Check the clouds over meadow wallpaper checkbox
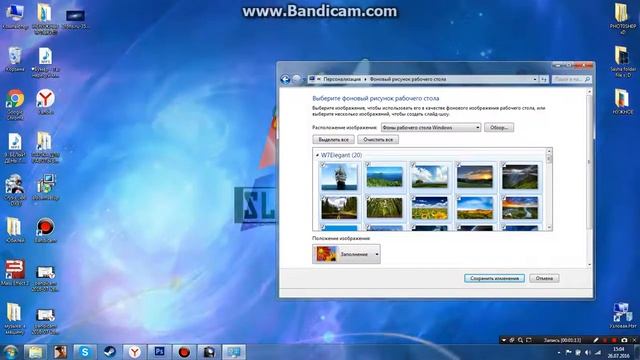The width and height of the screenshot is (640, 360). click(414, 164)
